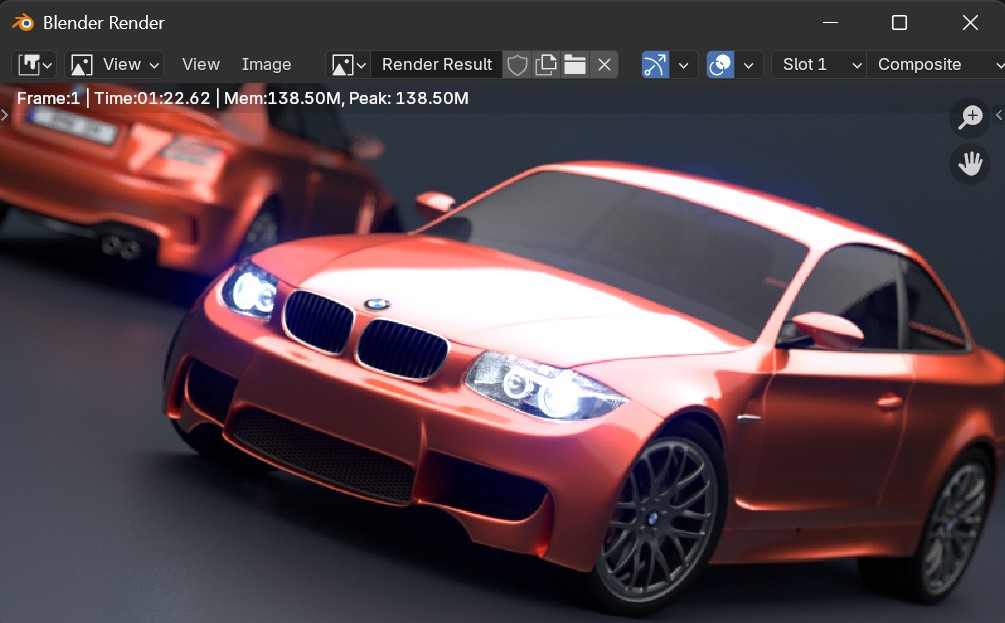Image resolution: width=1005 pixels, height=623 pixels.
Task: Toggle fake user shield icon
Action: (517, 65)
